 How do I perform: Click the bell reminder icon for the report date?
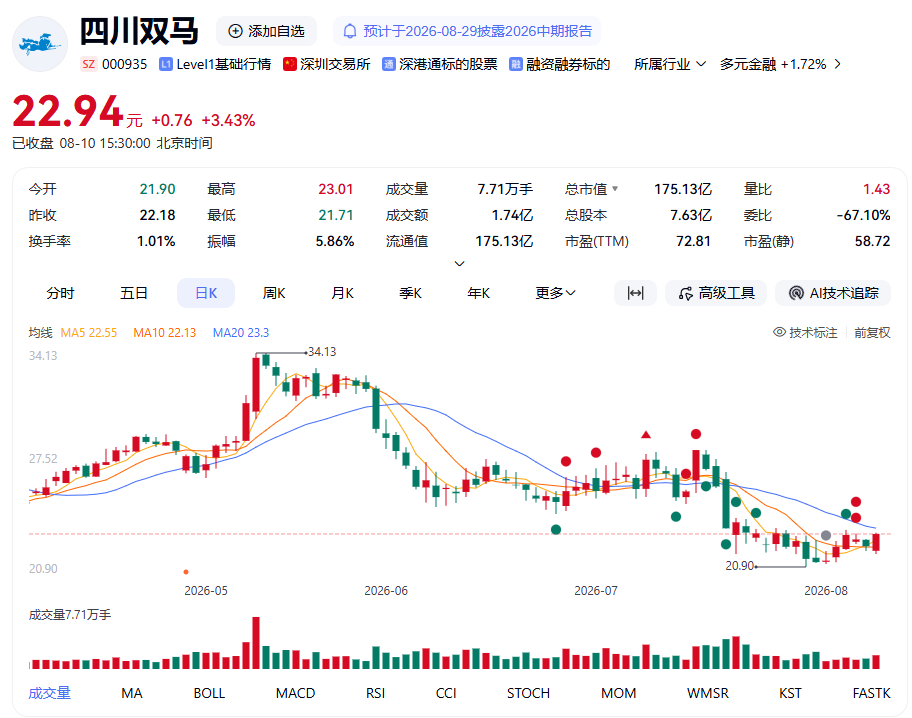[350, 31]
